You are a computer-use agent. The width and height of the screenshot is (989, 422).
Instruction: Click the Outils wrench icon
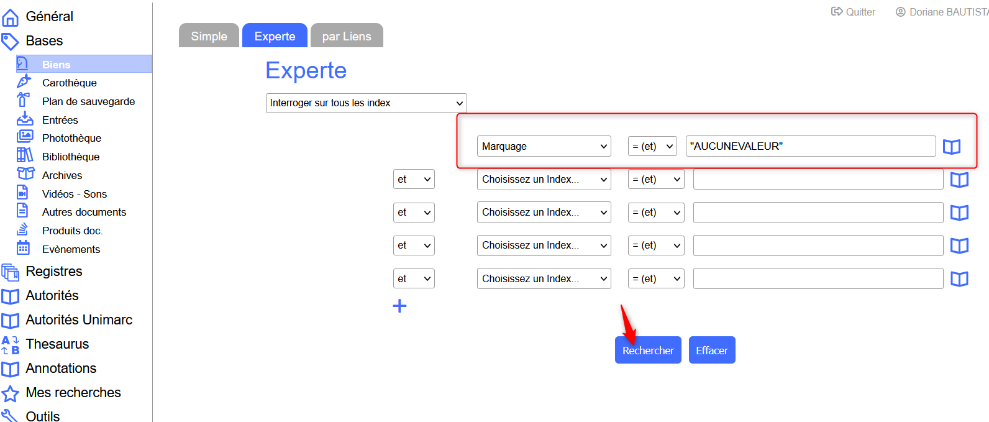pos(11,416)
